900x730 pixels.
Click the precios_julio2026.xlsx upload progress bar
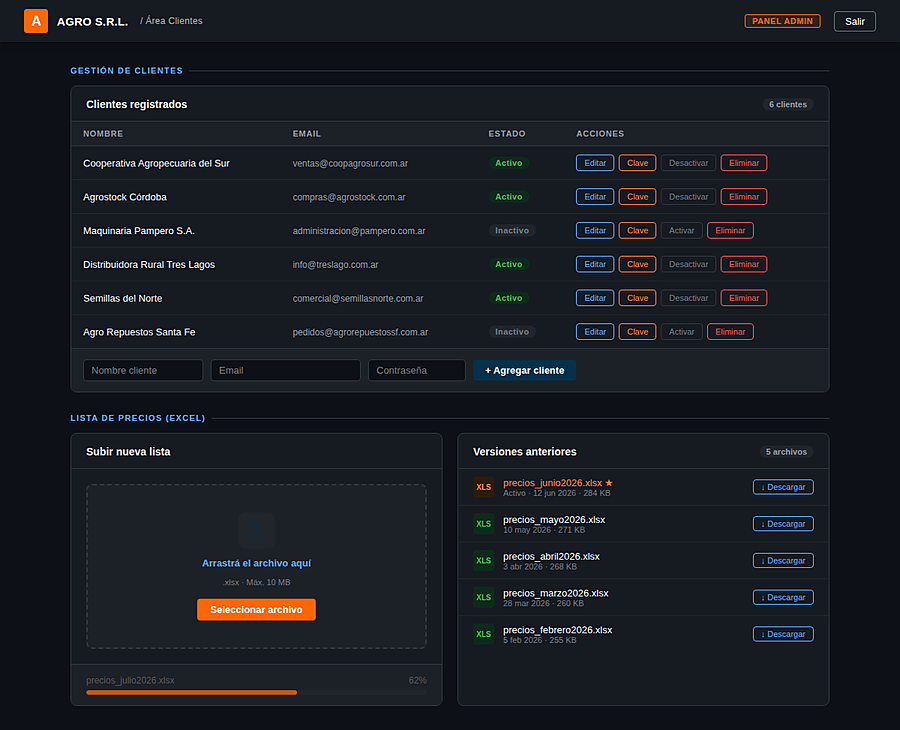coord(256,693)
